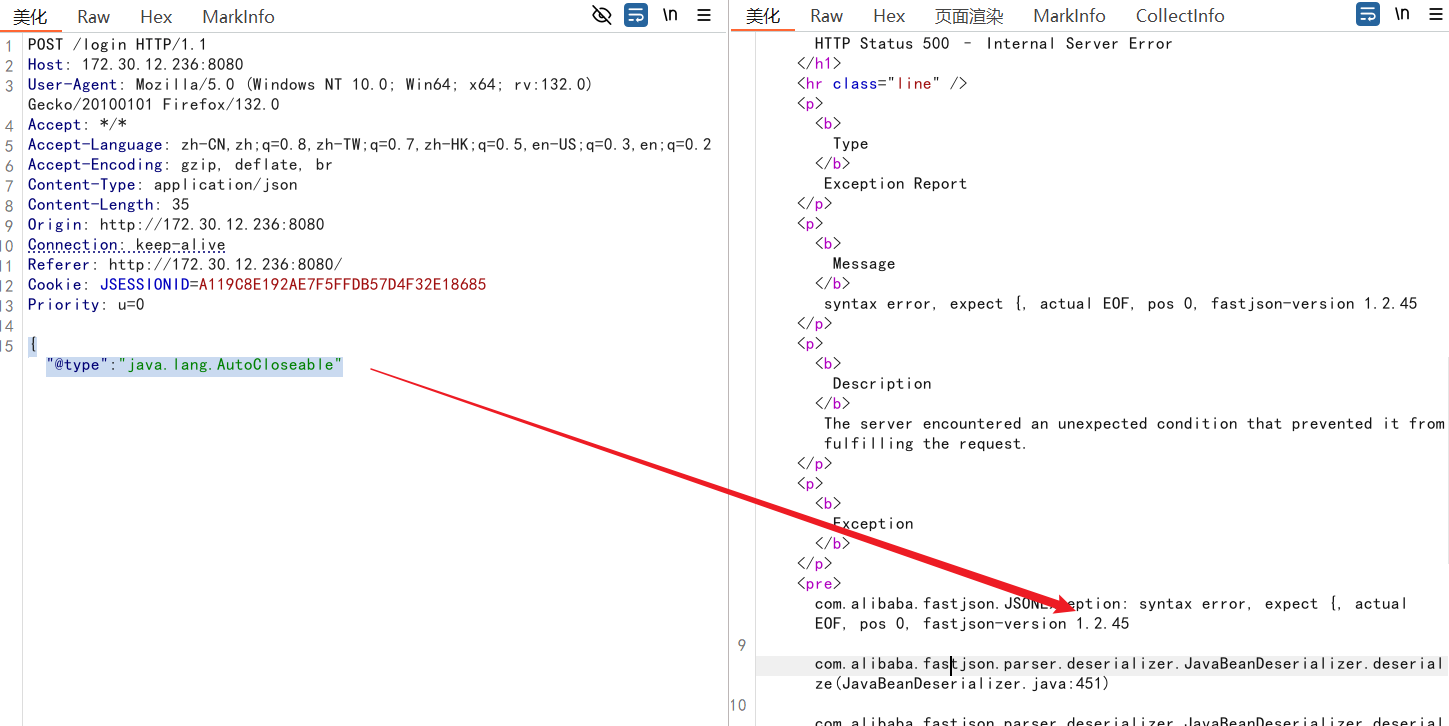Click "java.lang.AutoCloseable" string value
The height and width of the screenshot is (726, 1449).
[230, 364]
